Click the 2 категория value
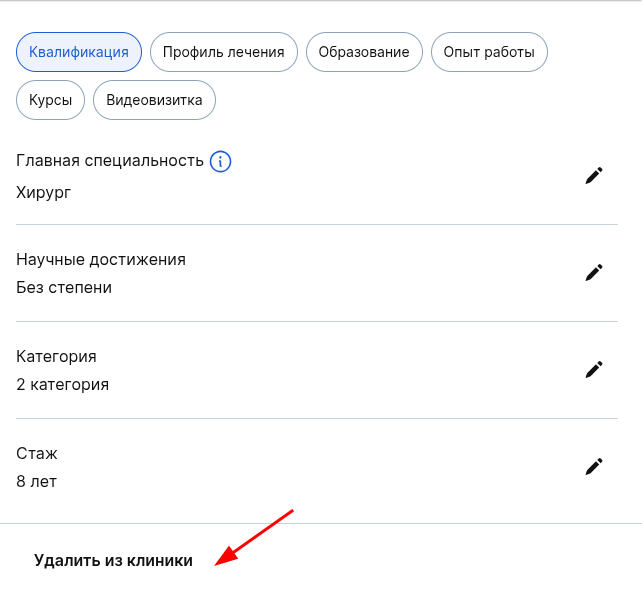Image resolution: width=642 pixels, height=596 pixels. (x=63, y=385)
